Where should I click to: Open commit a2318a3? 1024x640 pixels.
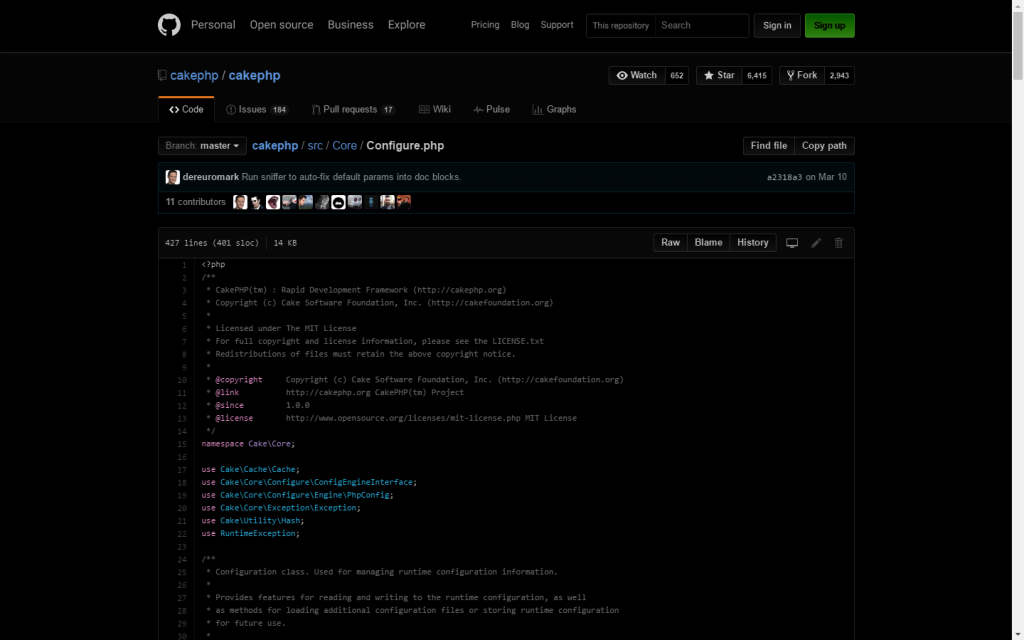784,178
